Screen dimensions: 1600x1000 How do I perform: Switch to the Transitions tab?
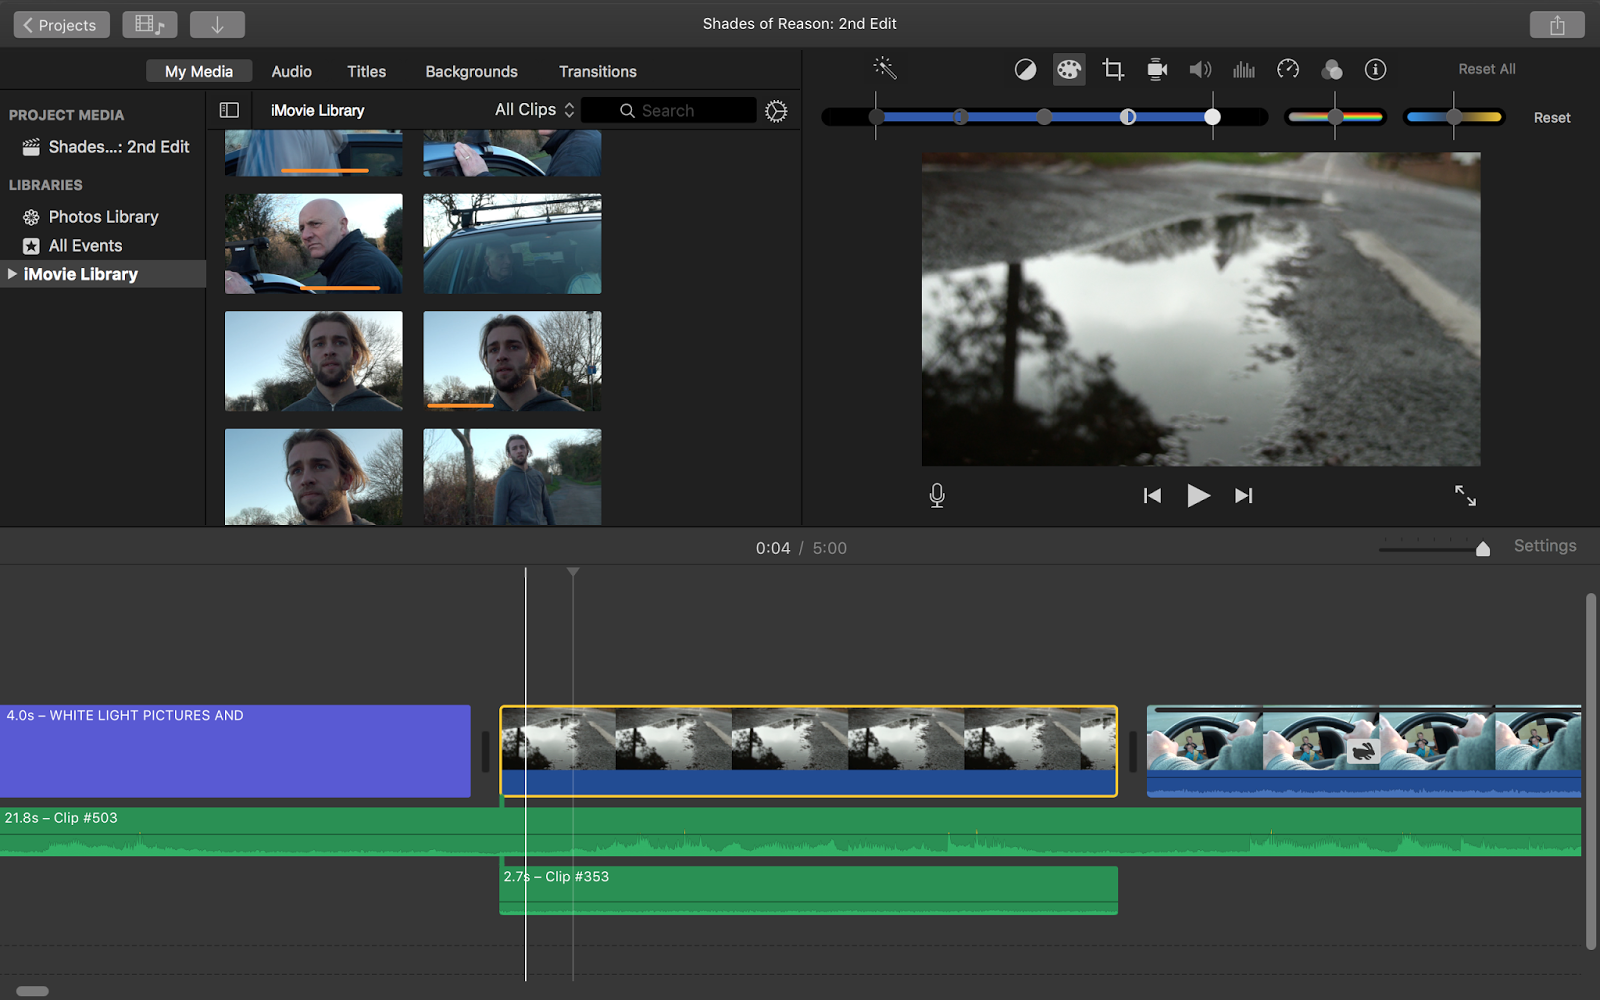pos(597,71)
